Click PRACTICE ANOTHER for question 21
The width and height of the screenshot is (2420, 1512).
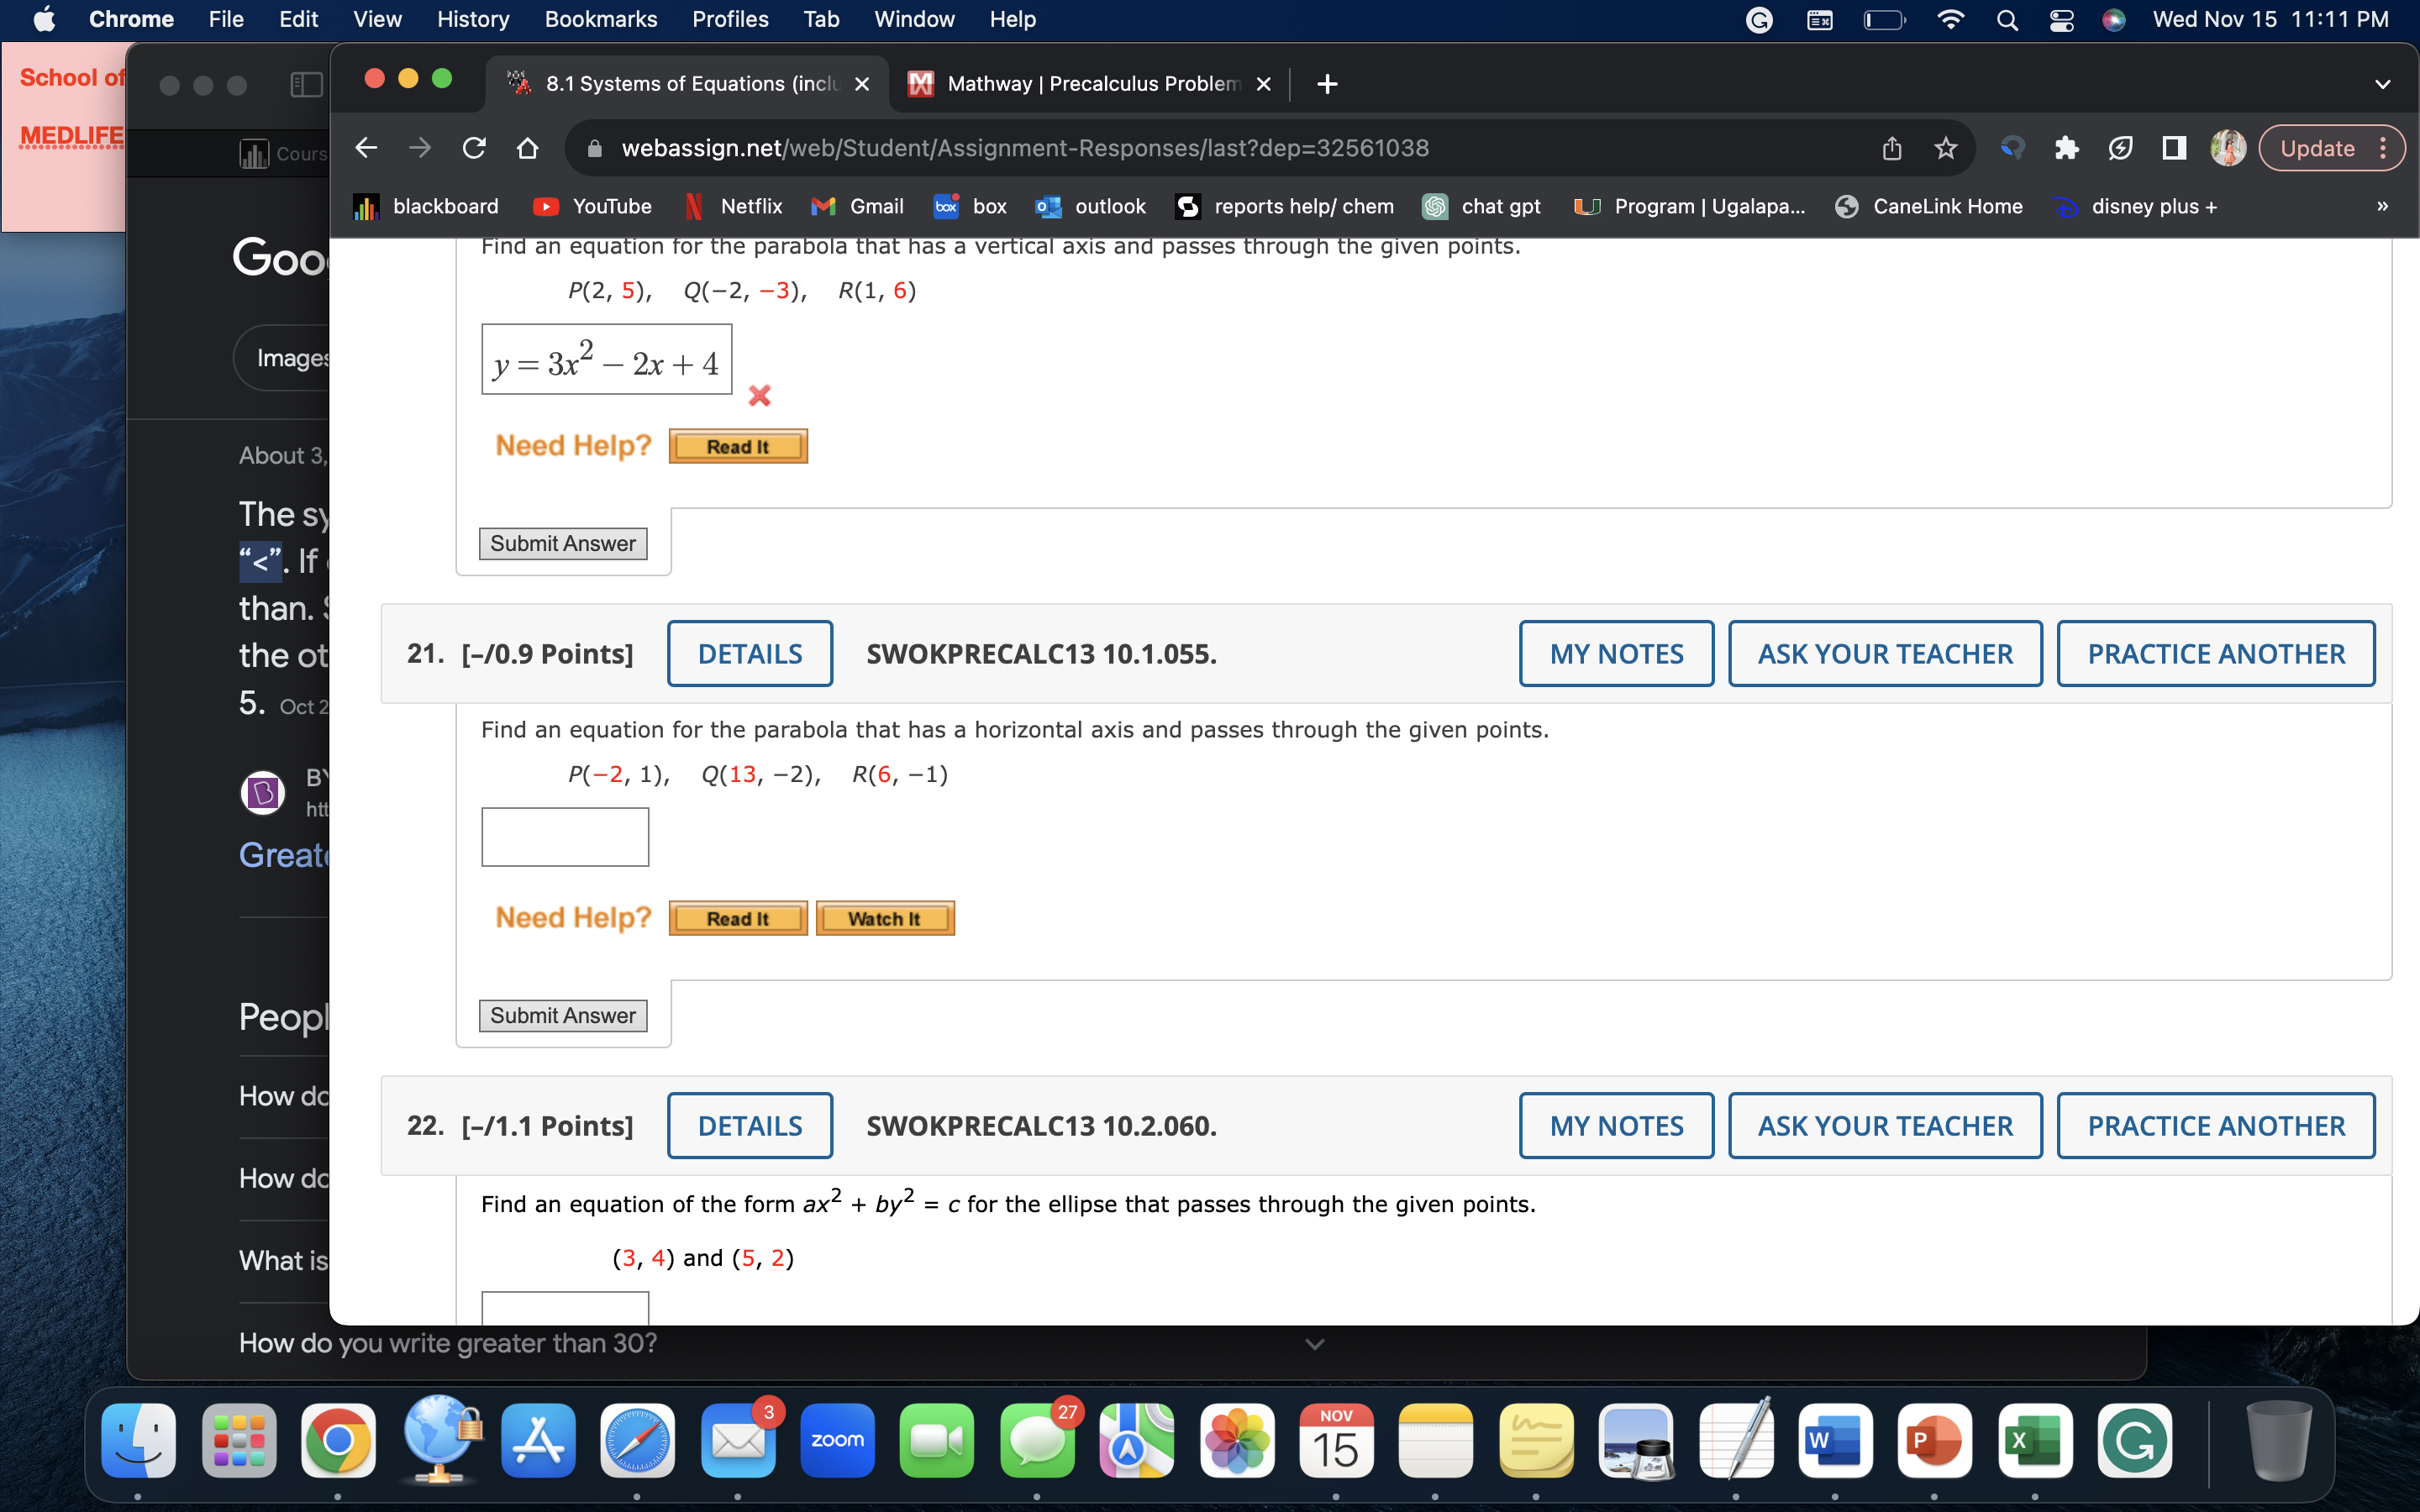[2215, 653]
